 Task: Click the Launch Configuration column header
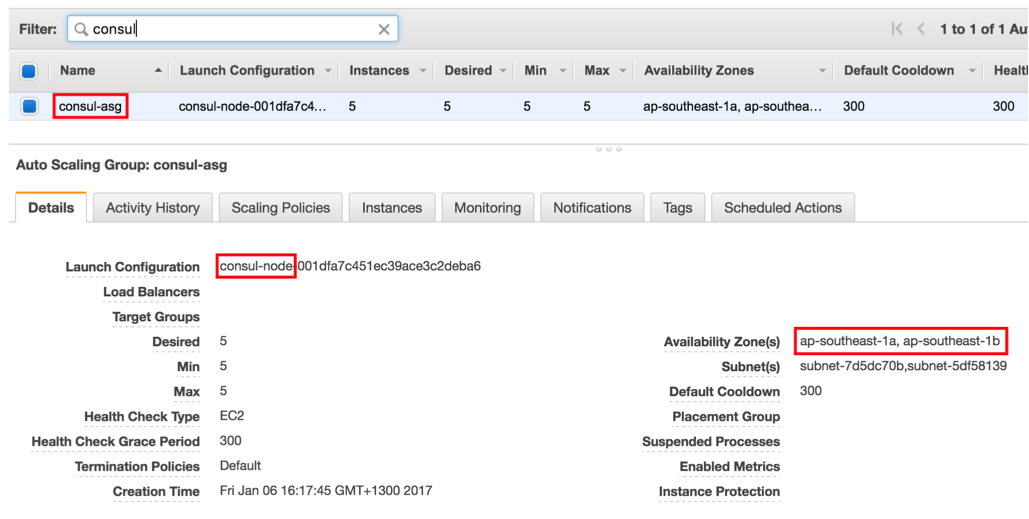coord(247,70)
